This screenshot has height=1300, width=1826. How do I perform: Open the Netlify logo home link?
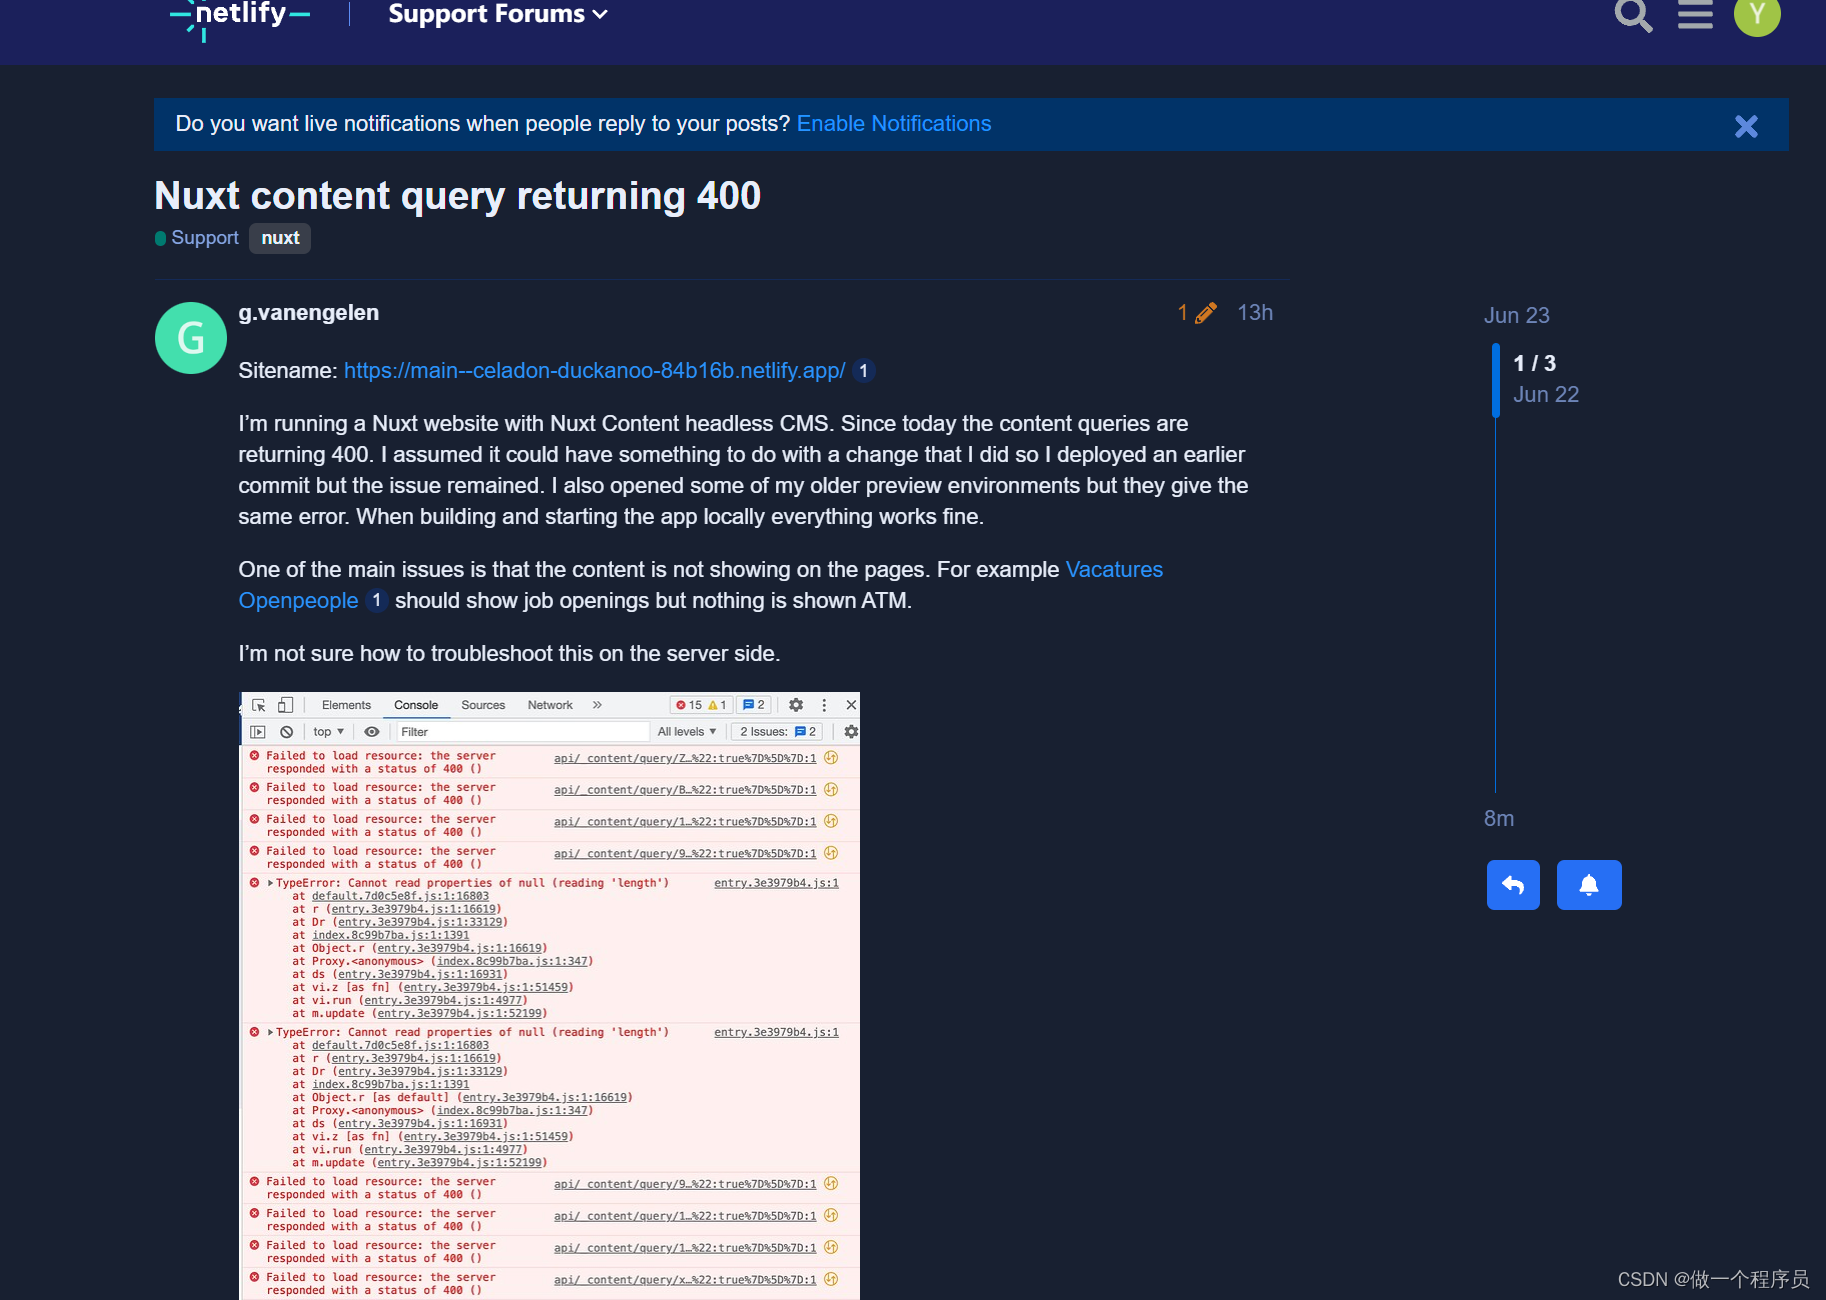240,15
